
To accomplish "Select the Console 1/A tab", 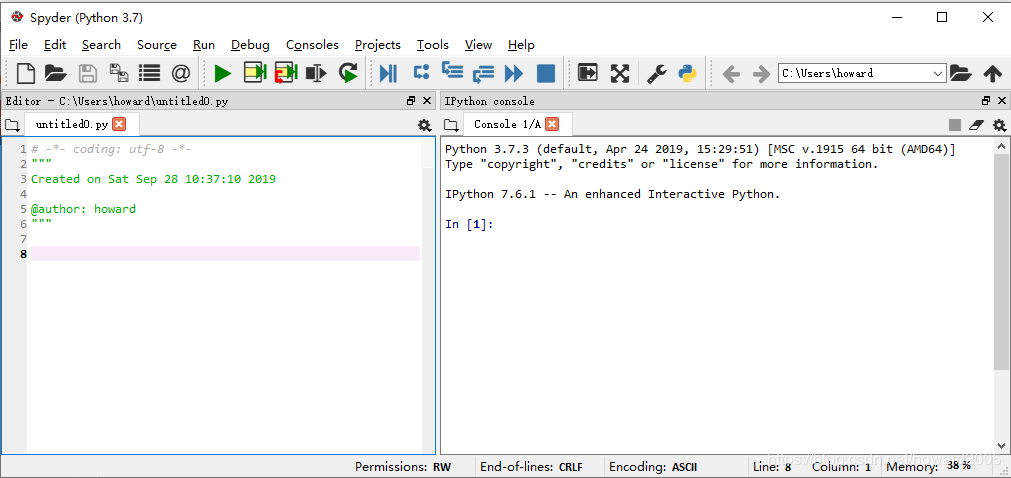I will [x=507, y=124].
